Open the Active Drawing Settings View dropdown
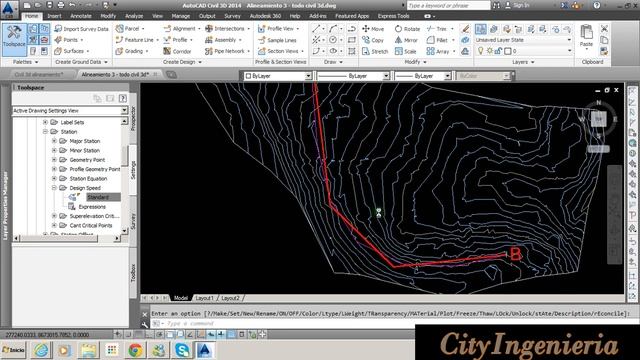640x360 pixels. coord(124,111)
